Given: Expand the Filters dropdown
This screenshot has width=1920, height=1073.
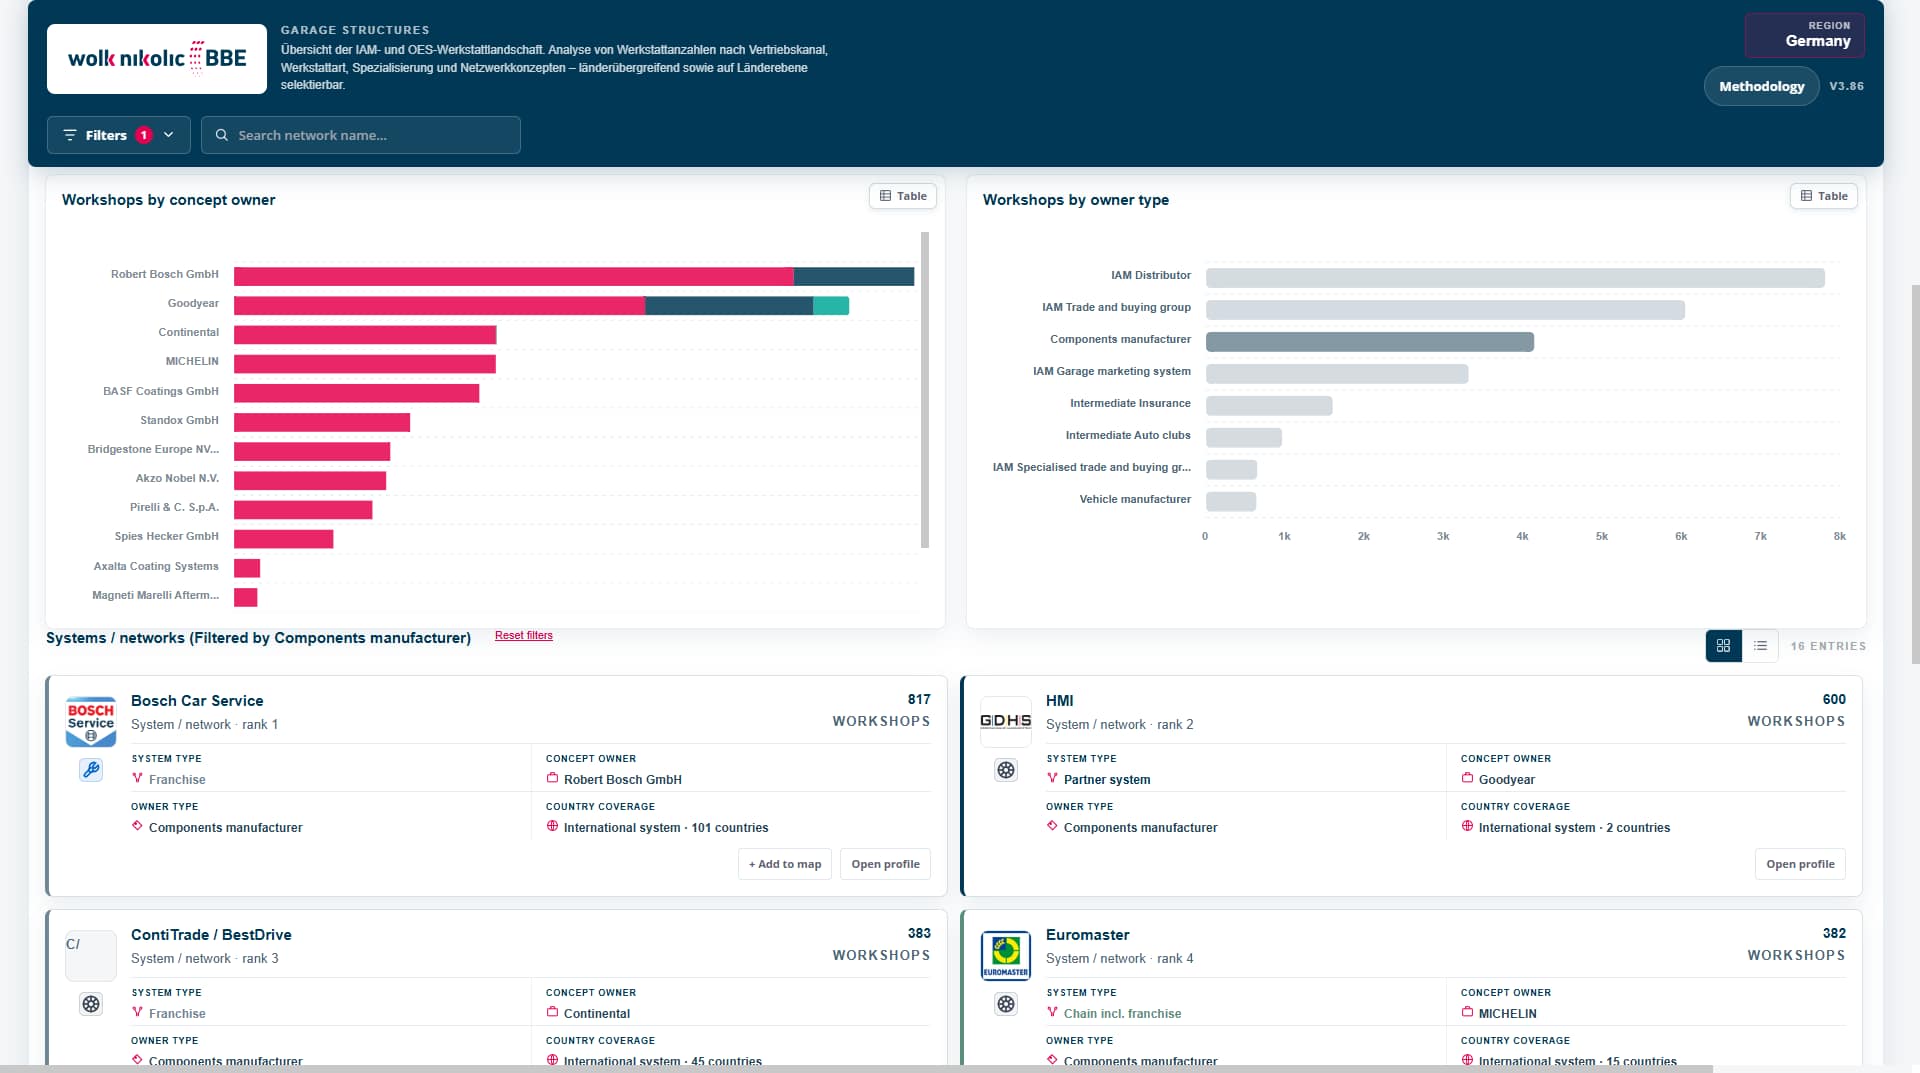Looking at the screenshot, I should pyautogui.click(x=119, y=135).
